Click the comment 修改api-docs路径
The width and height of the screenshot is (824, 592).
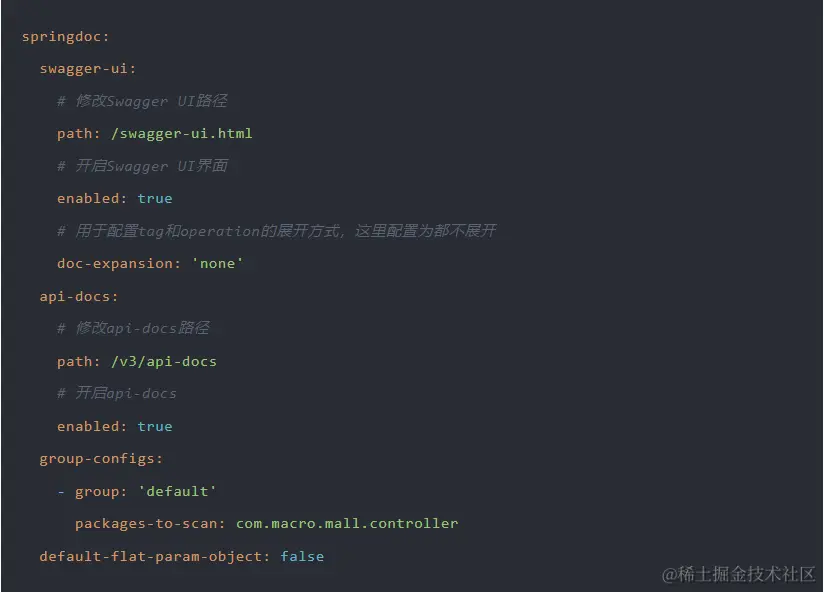point(133,328)
